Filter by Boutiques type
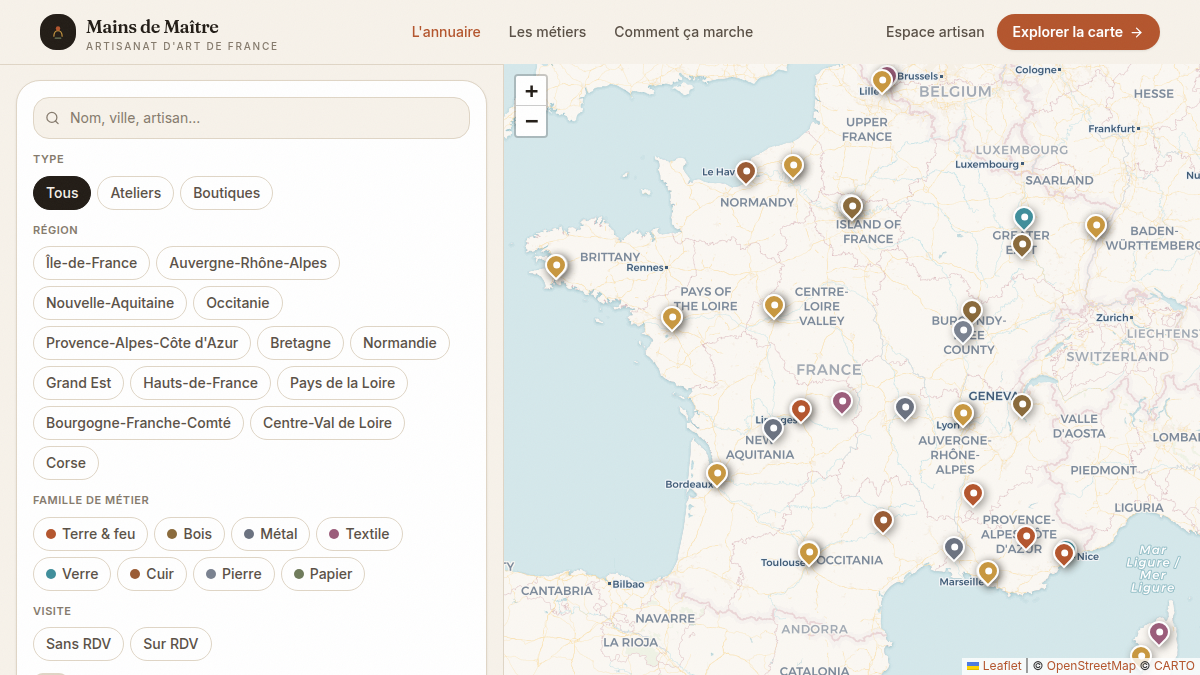 pos(226,193)
